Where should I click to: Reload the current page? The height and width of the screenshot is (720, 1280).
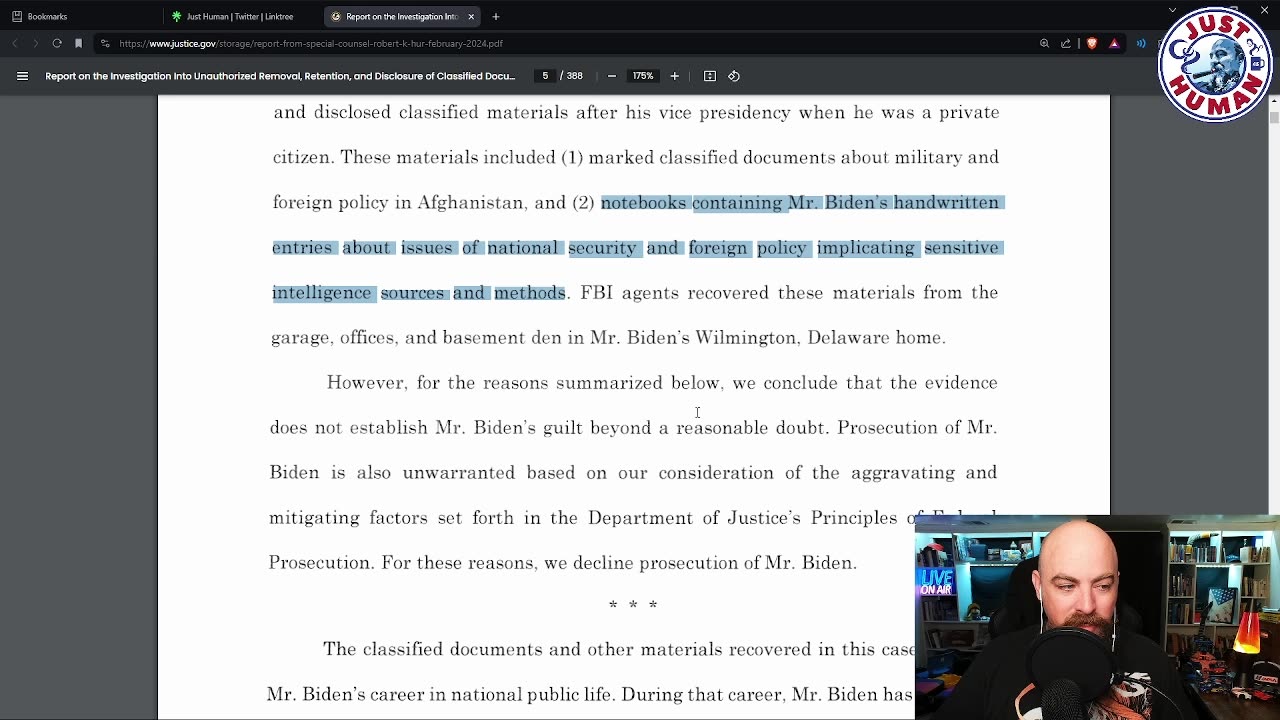click(x=57, y=43)
